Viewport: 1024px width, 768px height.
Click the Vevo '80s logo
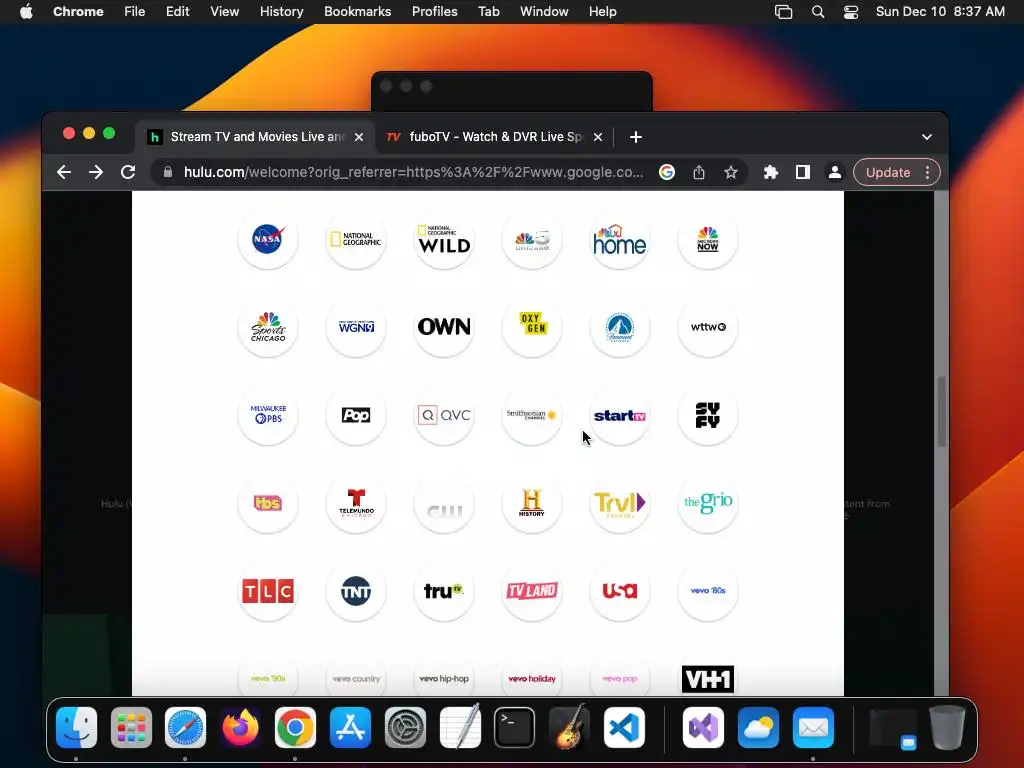[708, 591]
